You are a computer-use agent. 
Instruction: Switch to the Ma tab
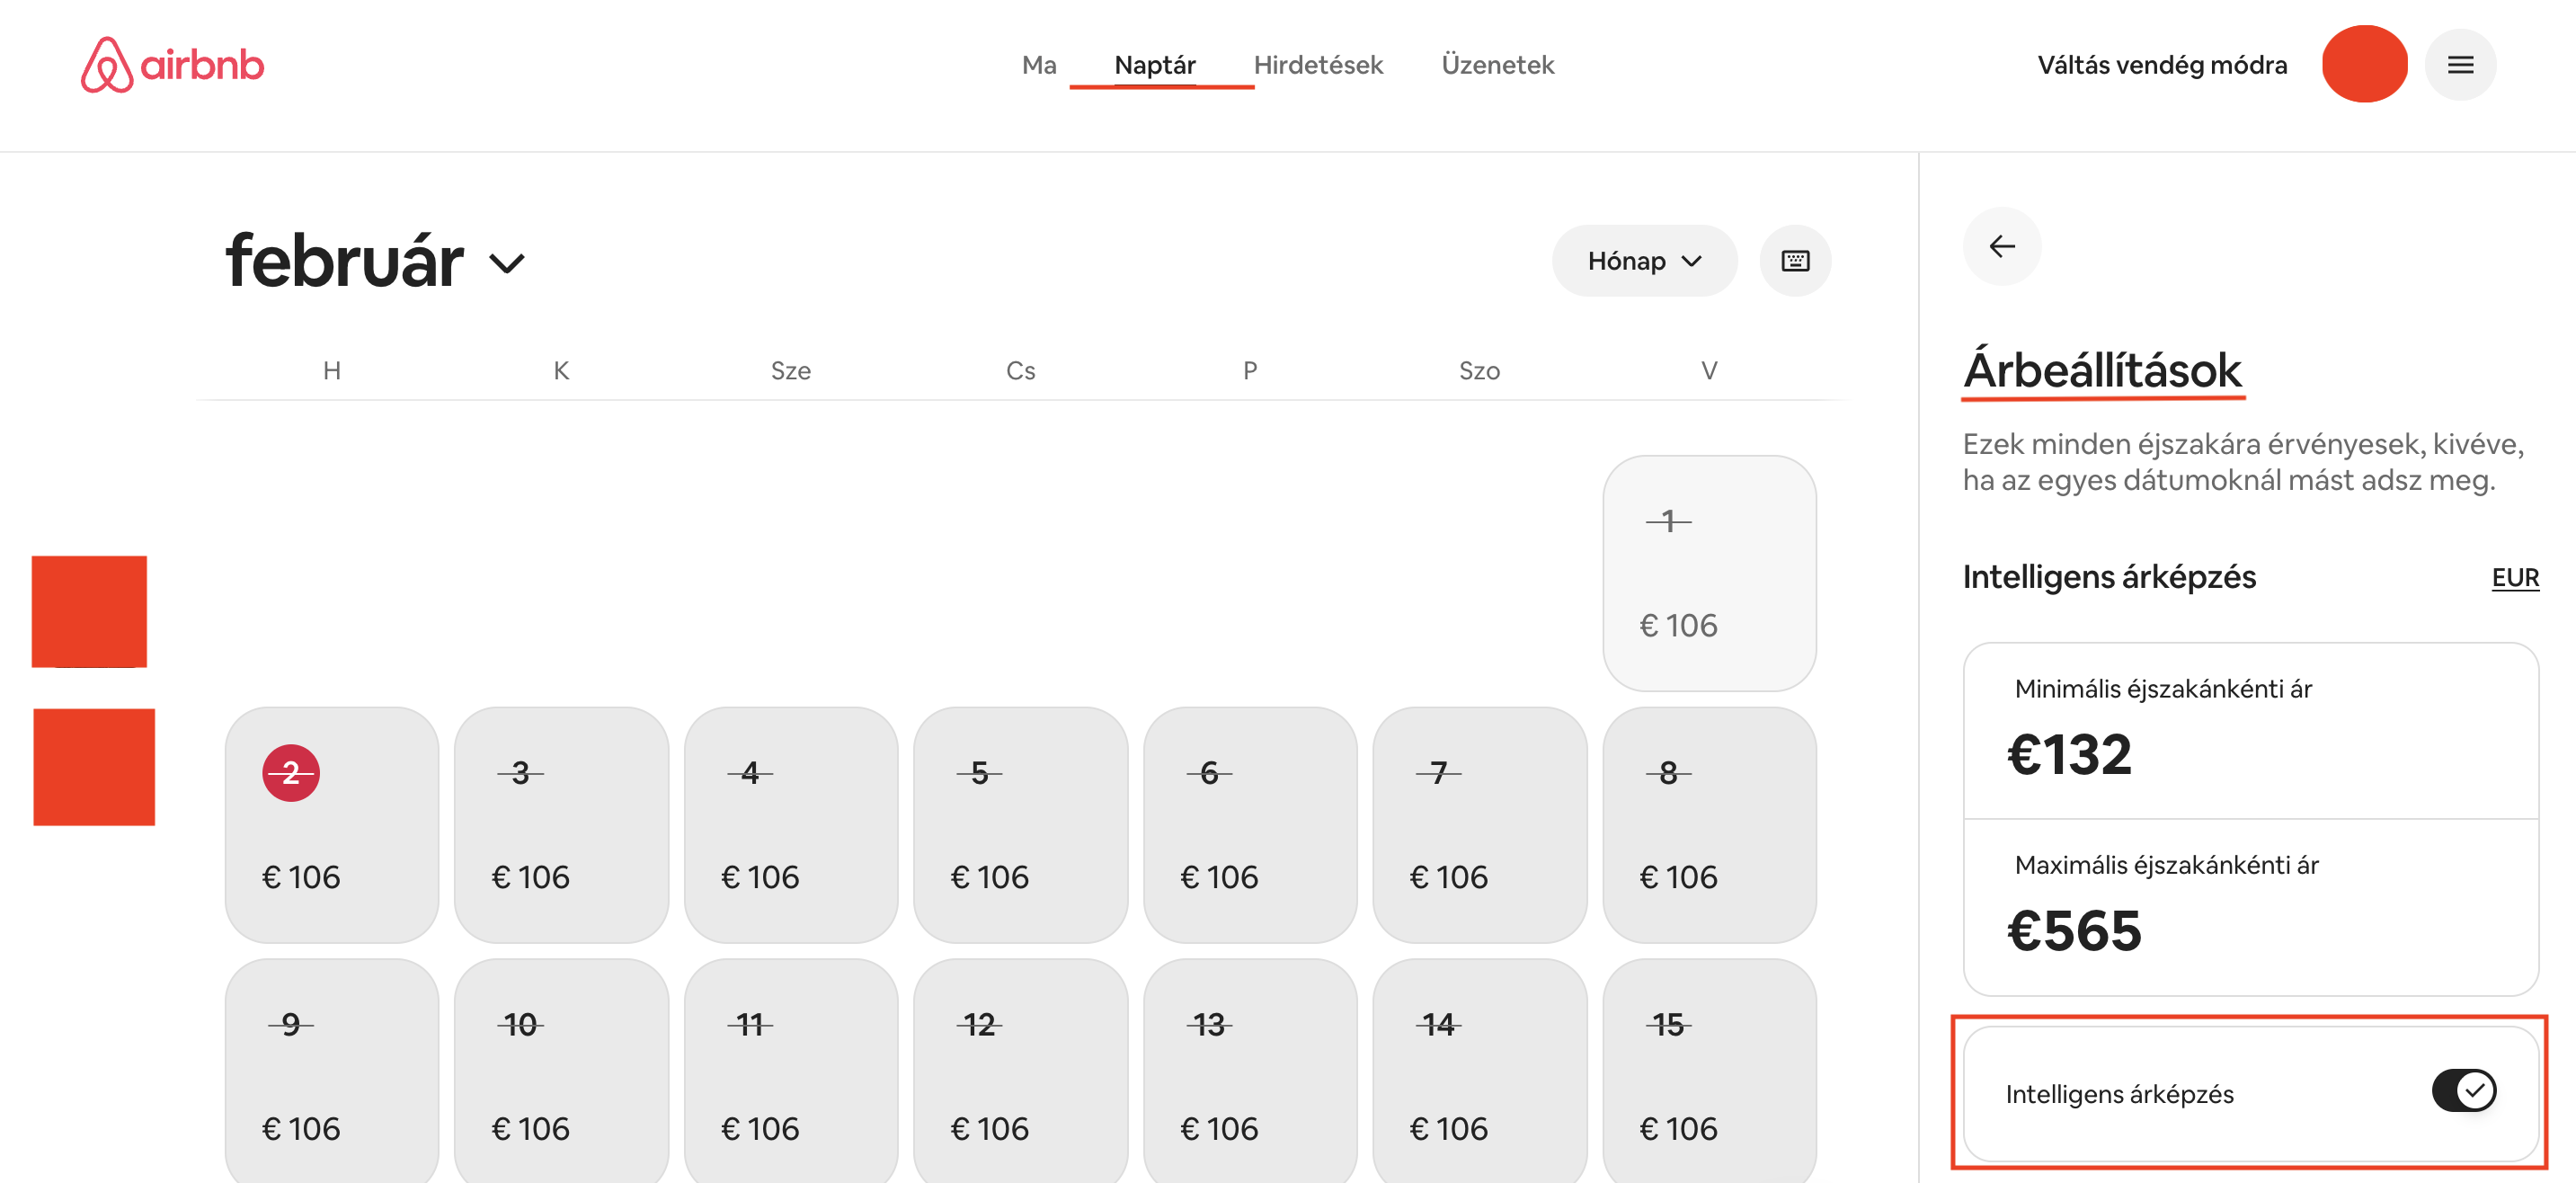click(1039, 65)
